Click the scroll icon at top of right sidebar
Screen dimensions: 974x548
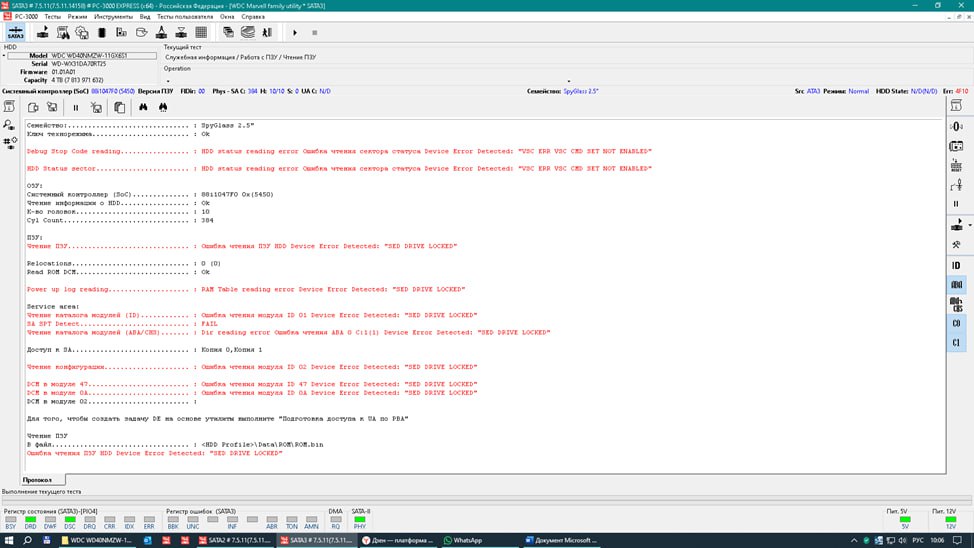957,106
